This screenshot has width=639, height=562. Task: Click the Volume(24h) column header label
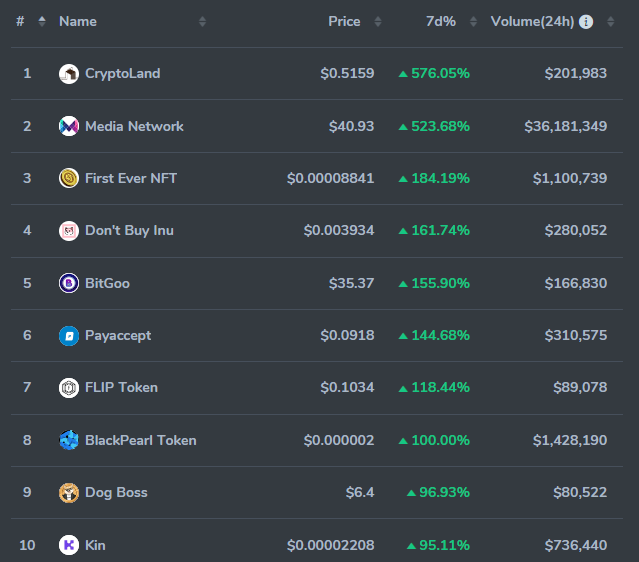pyautogui.click(x=532, y=21)
